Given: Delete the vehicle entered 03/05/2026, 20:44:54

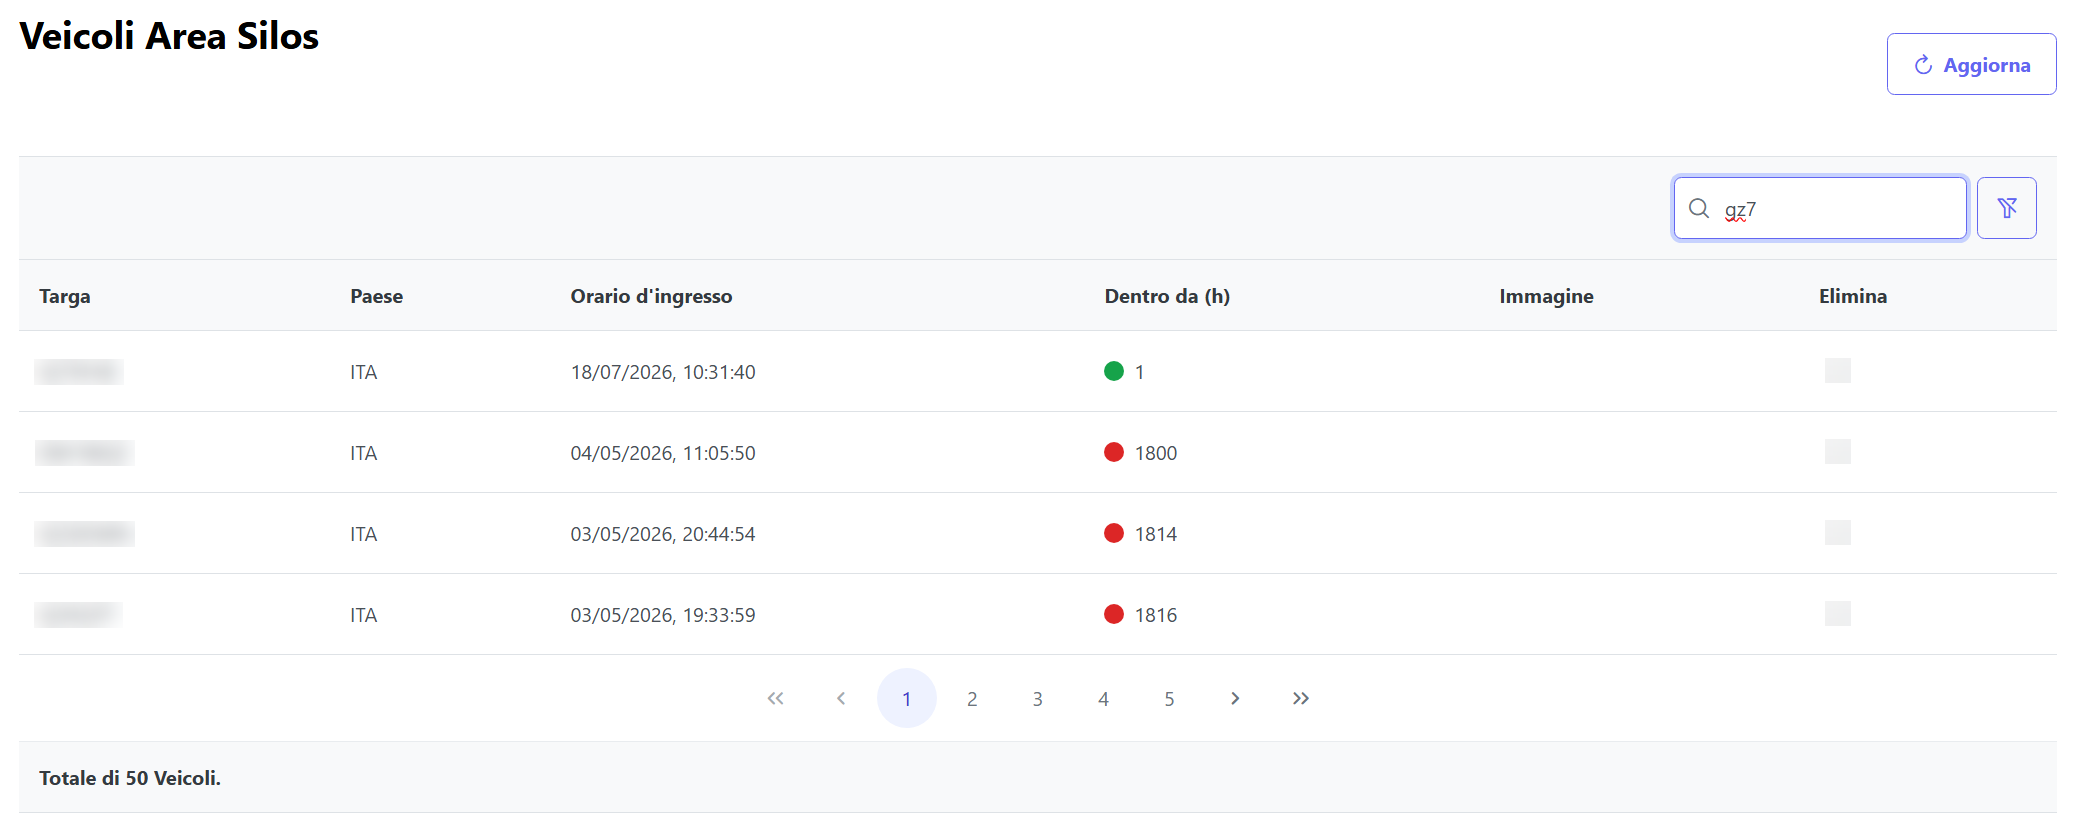Looking at the screenshot, I should point(1837,533).
